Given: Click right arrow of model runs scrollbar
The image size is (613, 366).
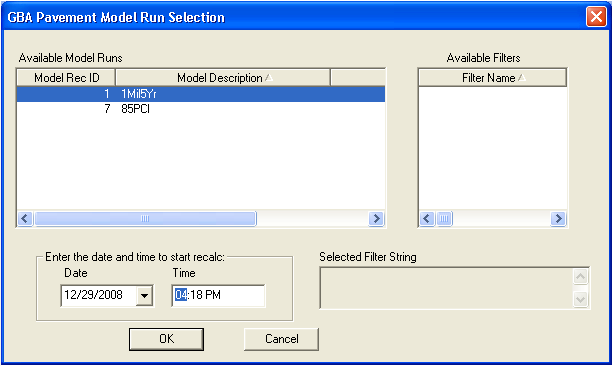Looking at the screenshot, I should pos(376,218).
